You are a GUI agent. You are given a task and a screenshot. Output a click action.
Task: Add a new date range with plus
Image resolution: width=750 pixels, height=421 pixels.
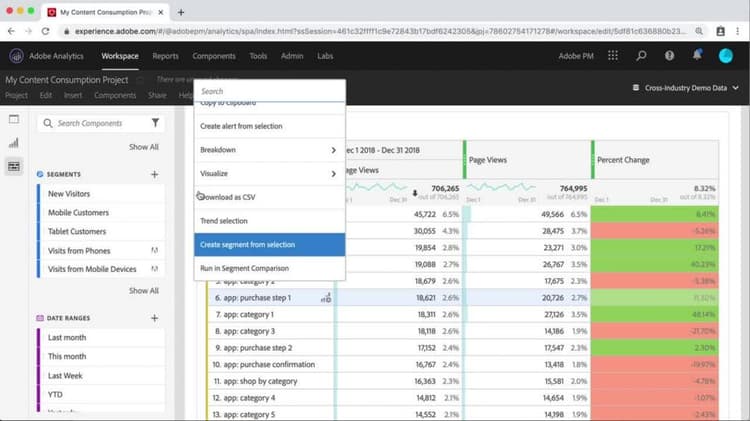click(154, 318)
